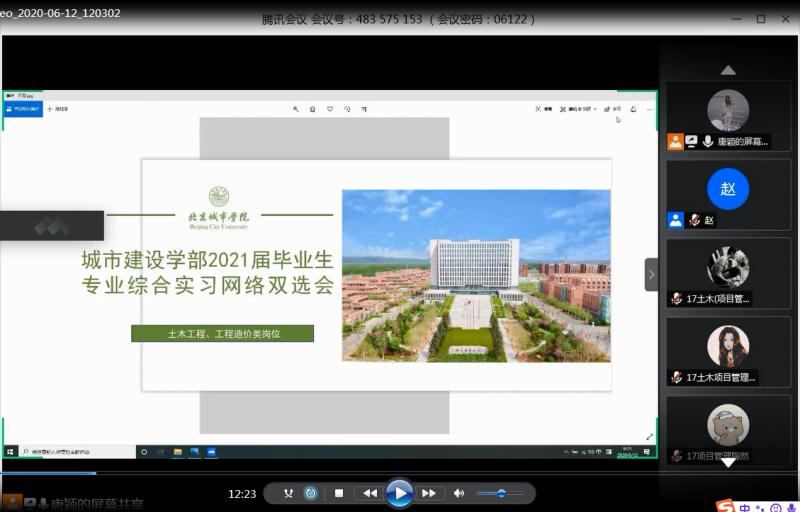Click the rotate icon in Photos toolbar

pos(347,109)
